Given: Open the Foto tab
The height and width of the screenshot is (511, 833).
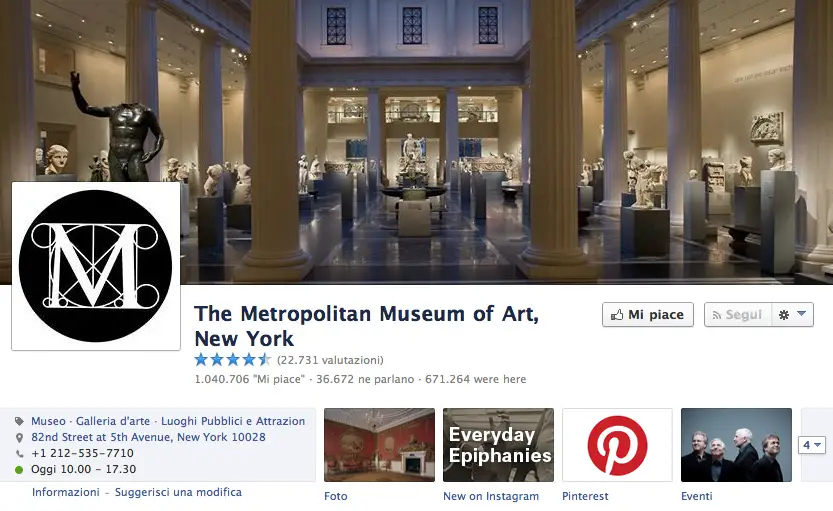Looking at the screenshot, I should (336, 496).
